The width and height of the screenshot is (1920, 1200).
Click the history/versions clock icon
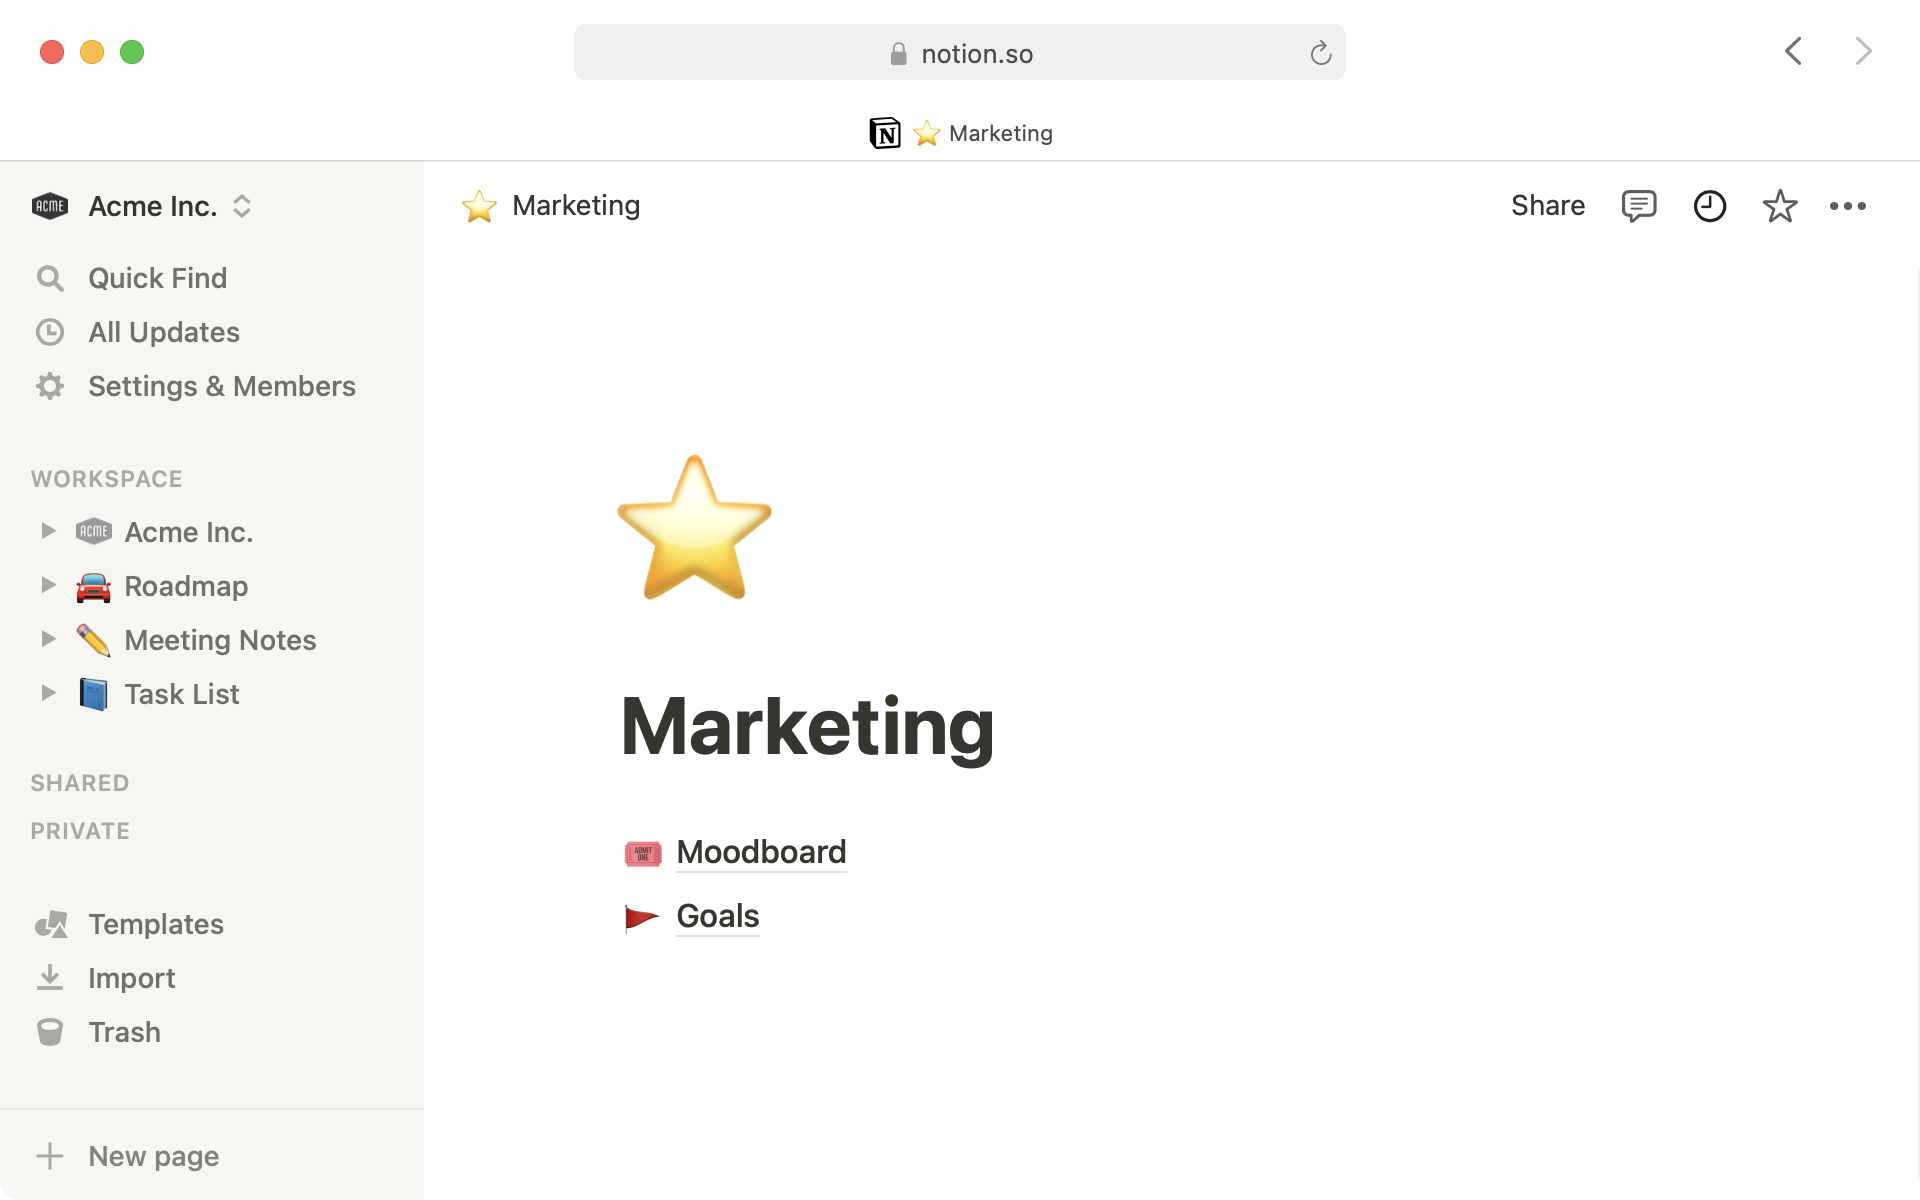coord(1709,205)
